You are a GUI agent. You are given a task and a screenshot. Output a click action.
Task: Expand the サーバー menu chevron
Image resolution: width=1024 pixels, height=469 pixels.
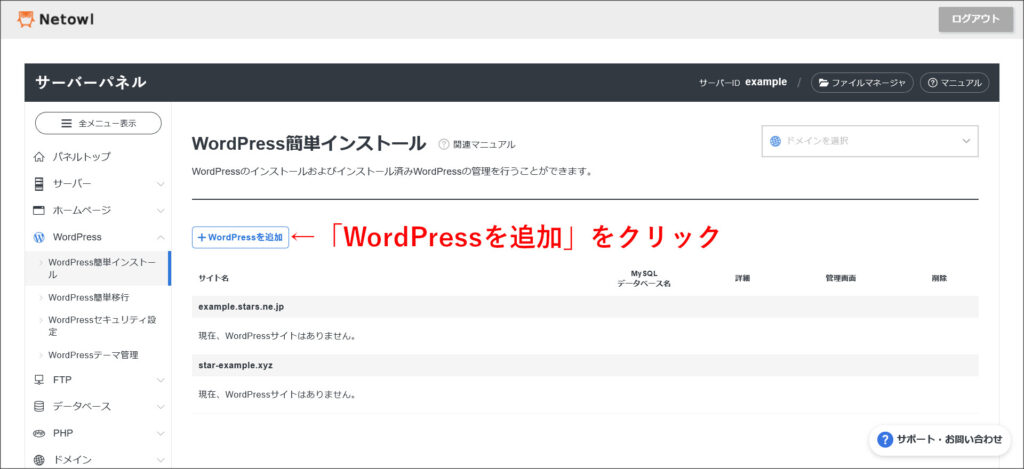click(x=161, y=184)
